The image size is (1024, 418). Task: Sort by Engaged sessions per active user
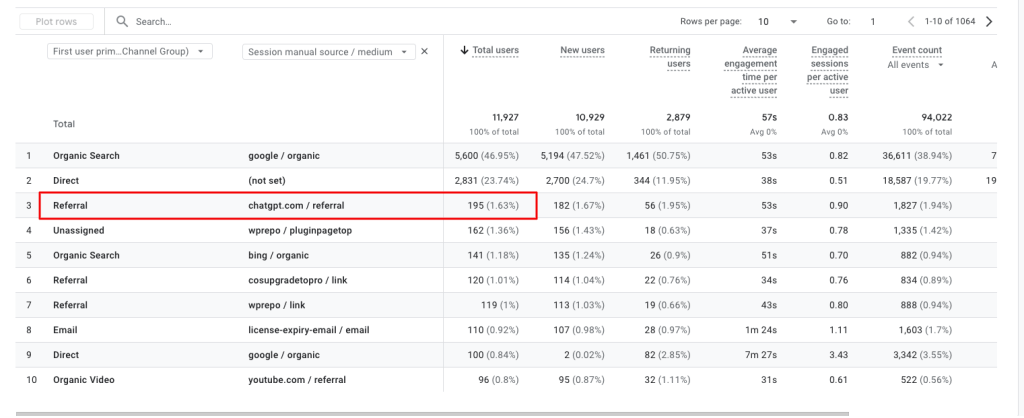[x=829, y=71]
